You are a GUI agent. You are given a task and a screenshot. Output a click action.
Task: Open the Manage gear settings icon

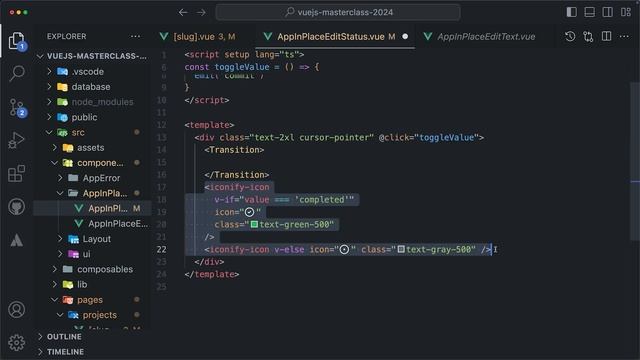click(16, 342)
